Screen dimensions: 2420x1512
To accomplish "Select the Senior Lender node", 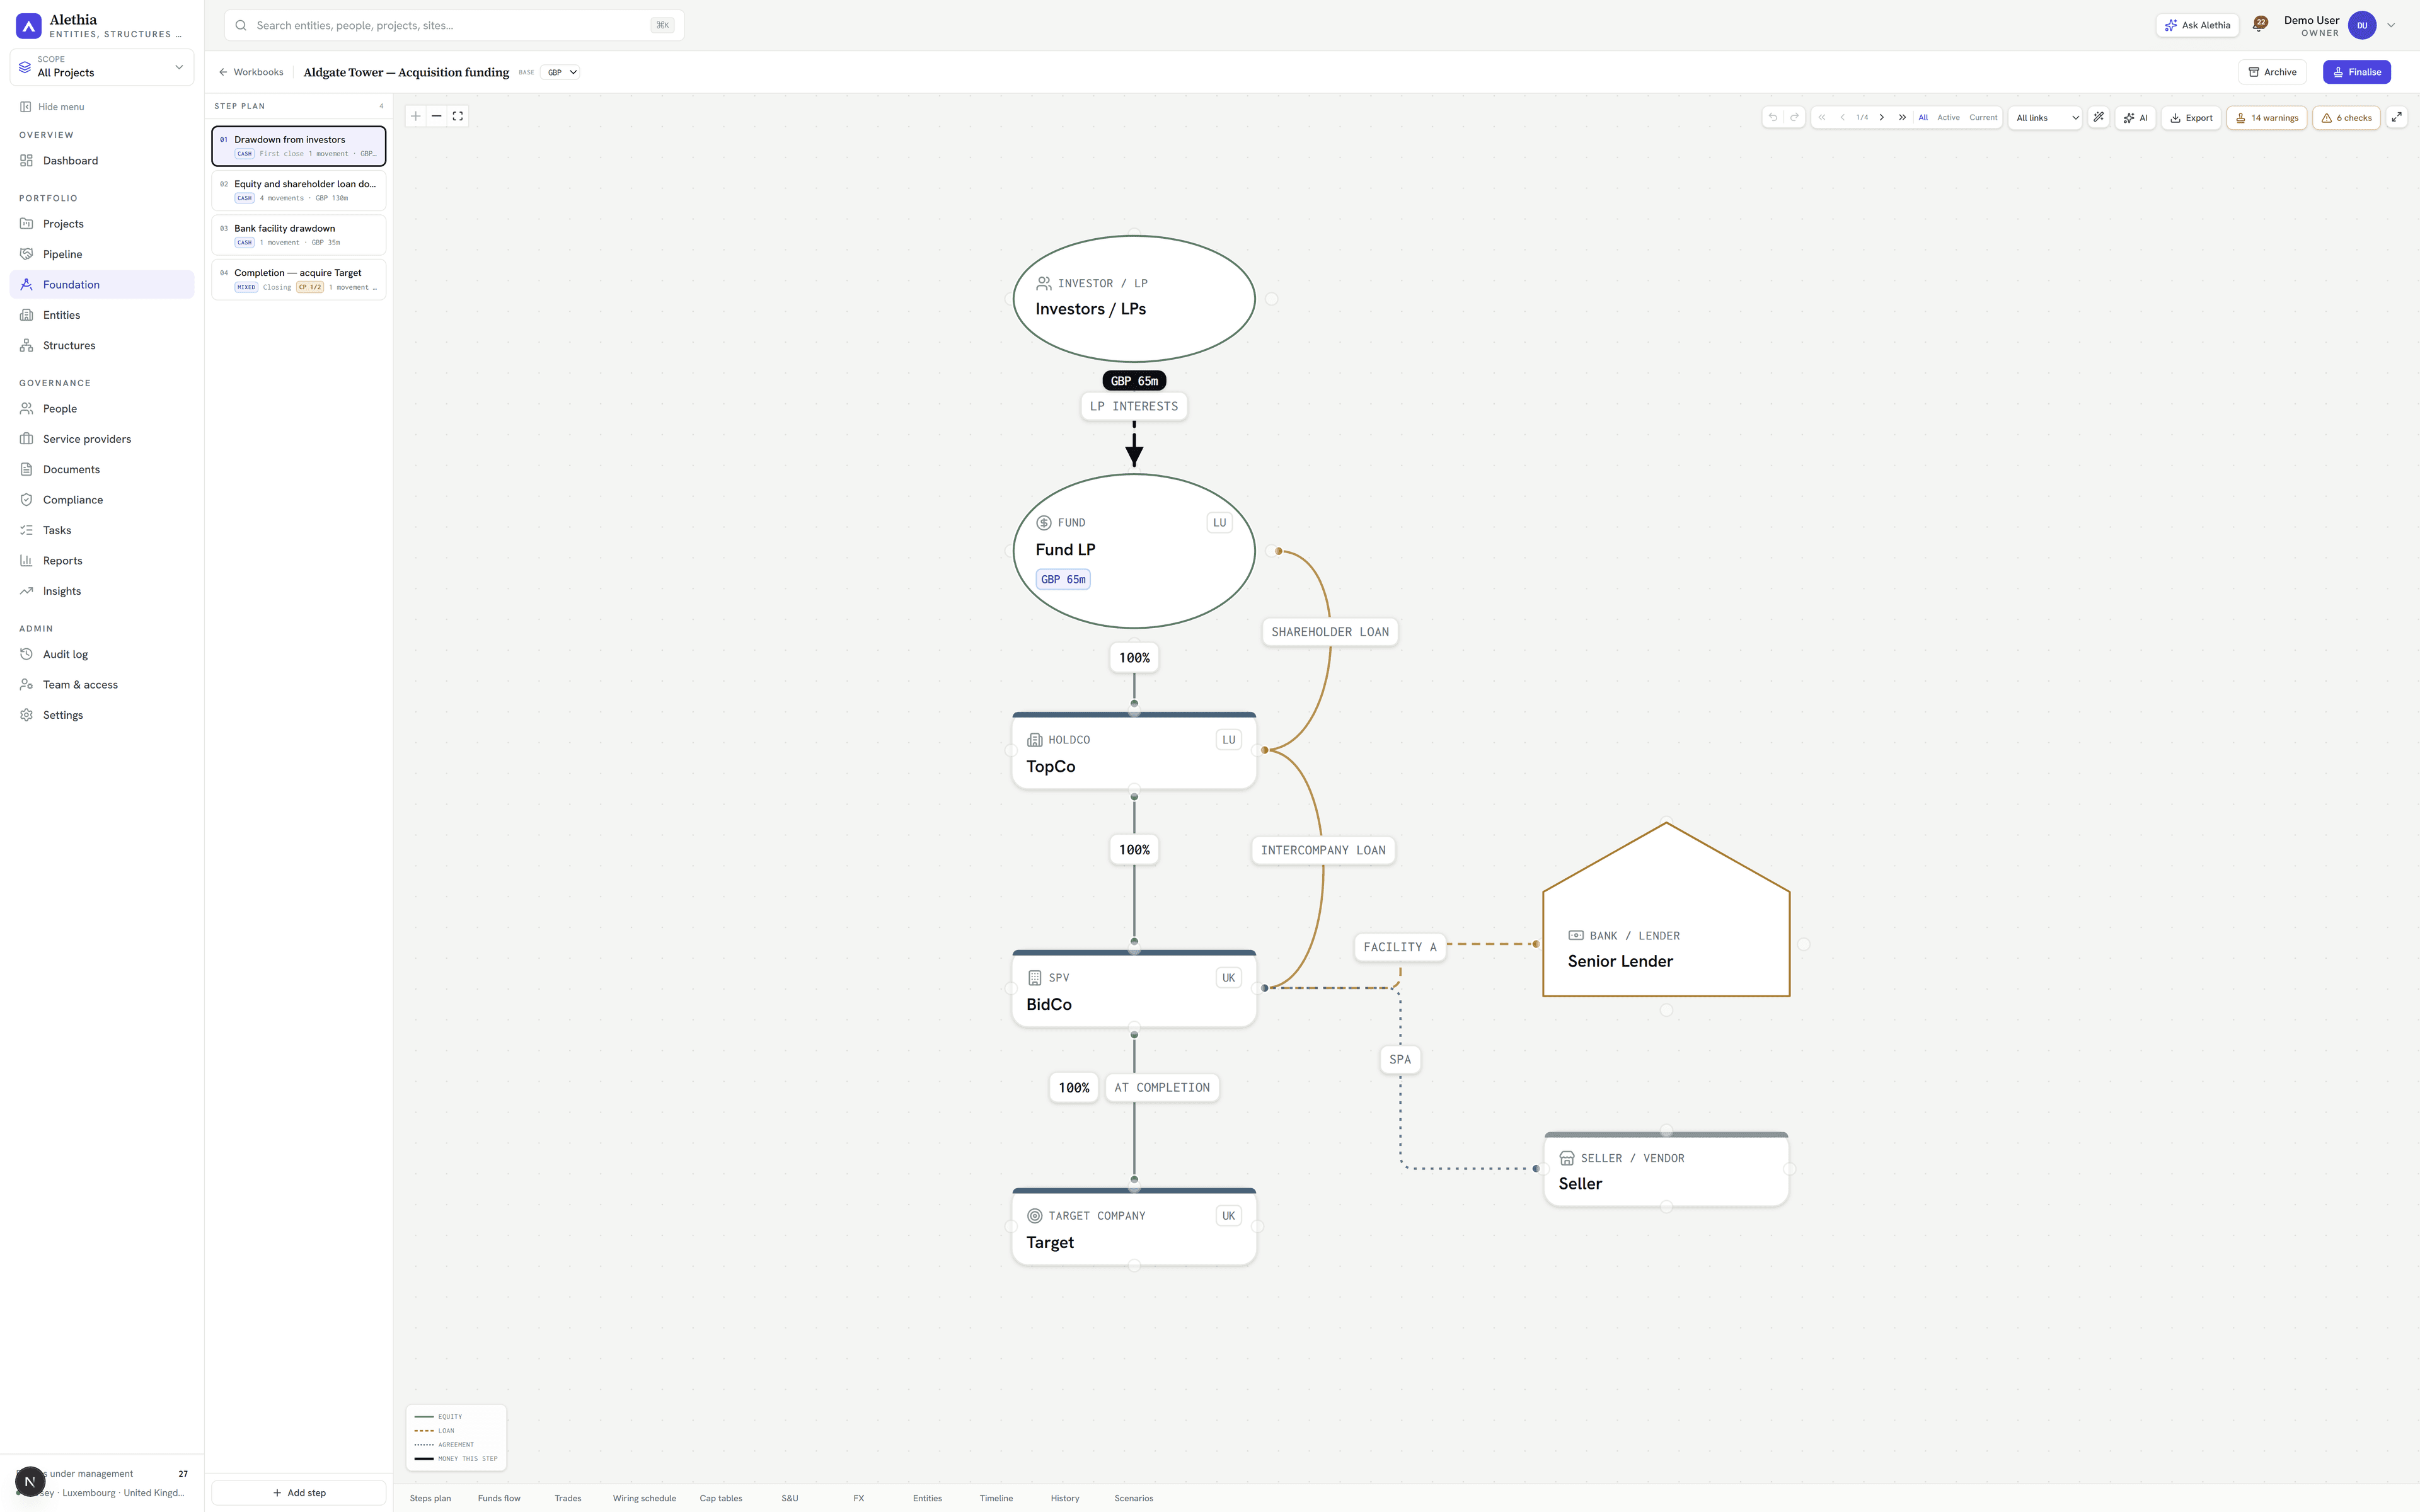I will pyautogui.click(x=1666, y=910).
